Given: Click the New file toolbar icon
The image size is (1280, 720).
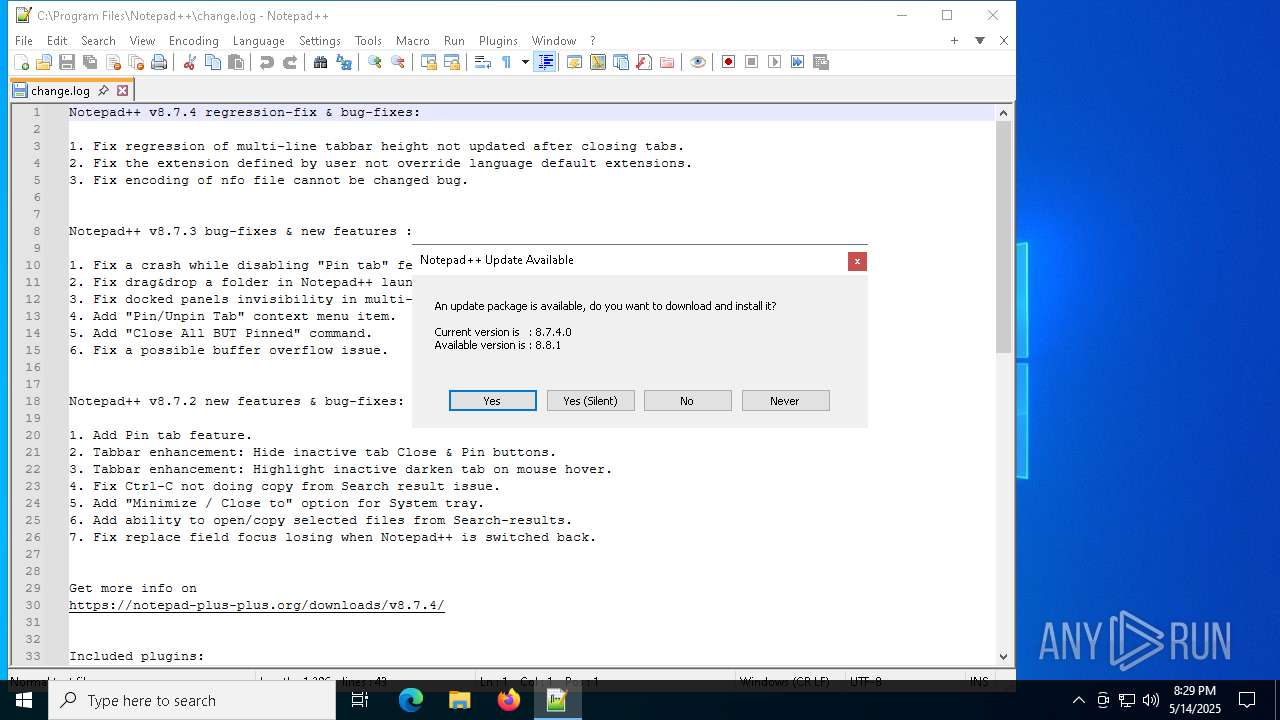Looking at the screenshot, I should pos(21,62).
